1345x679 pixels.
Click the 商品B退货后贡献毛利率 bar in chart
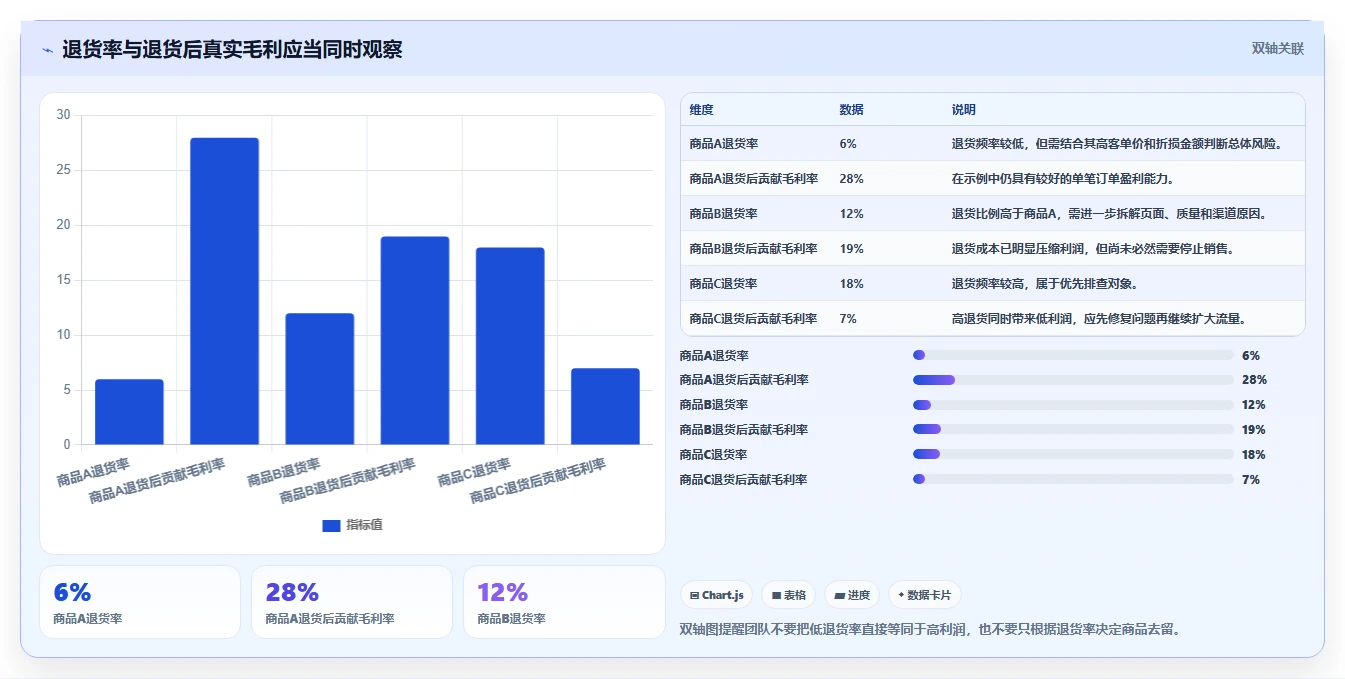415,341
